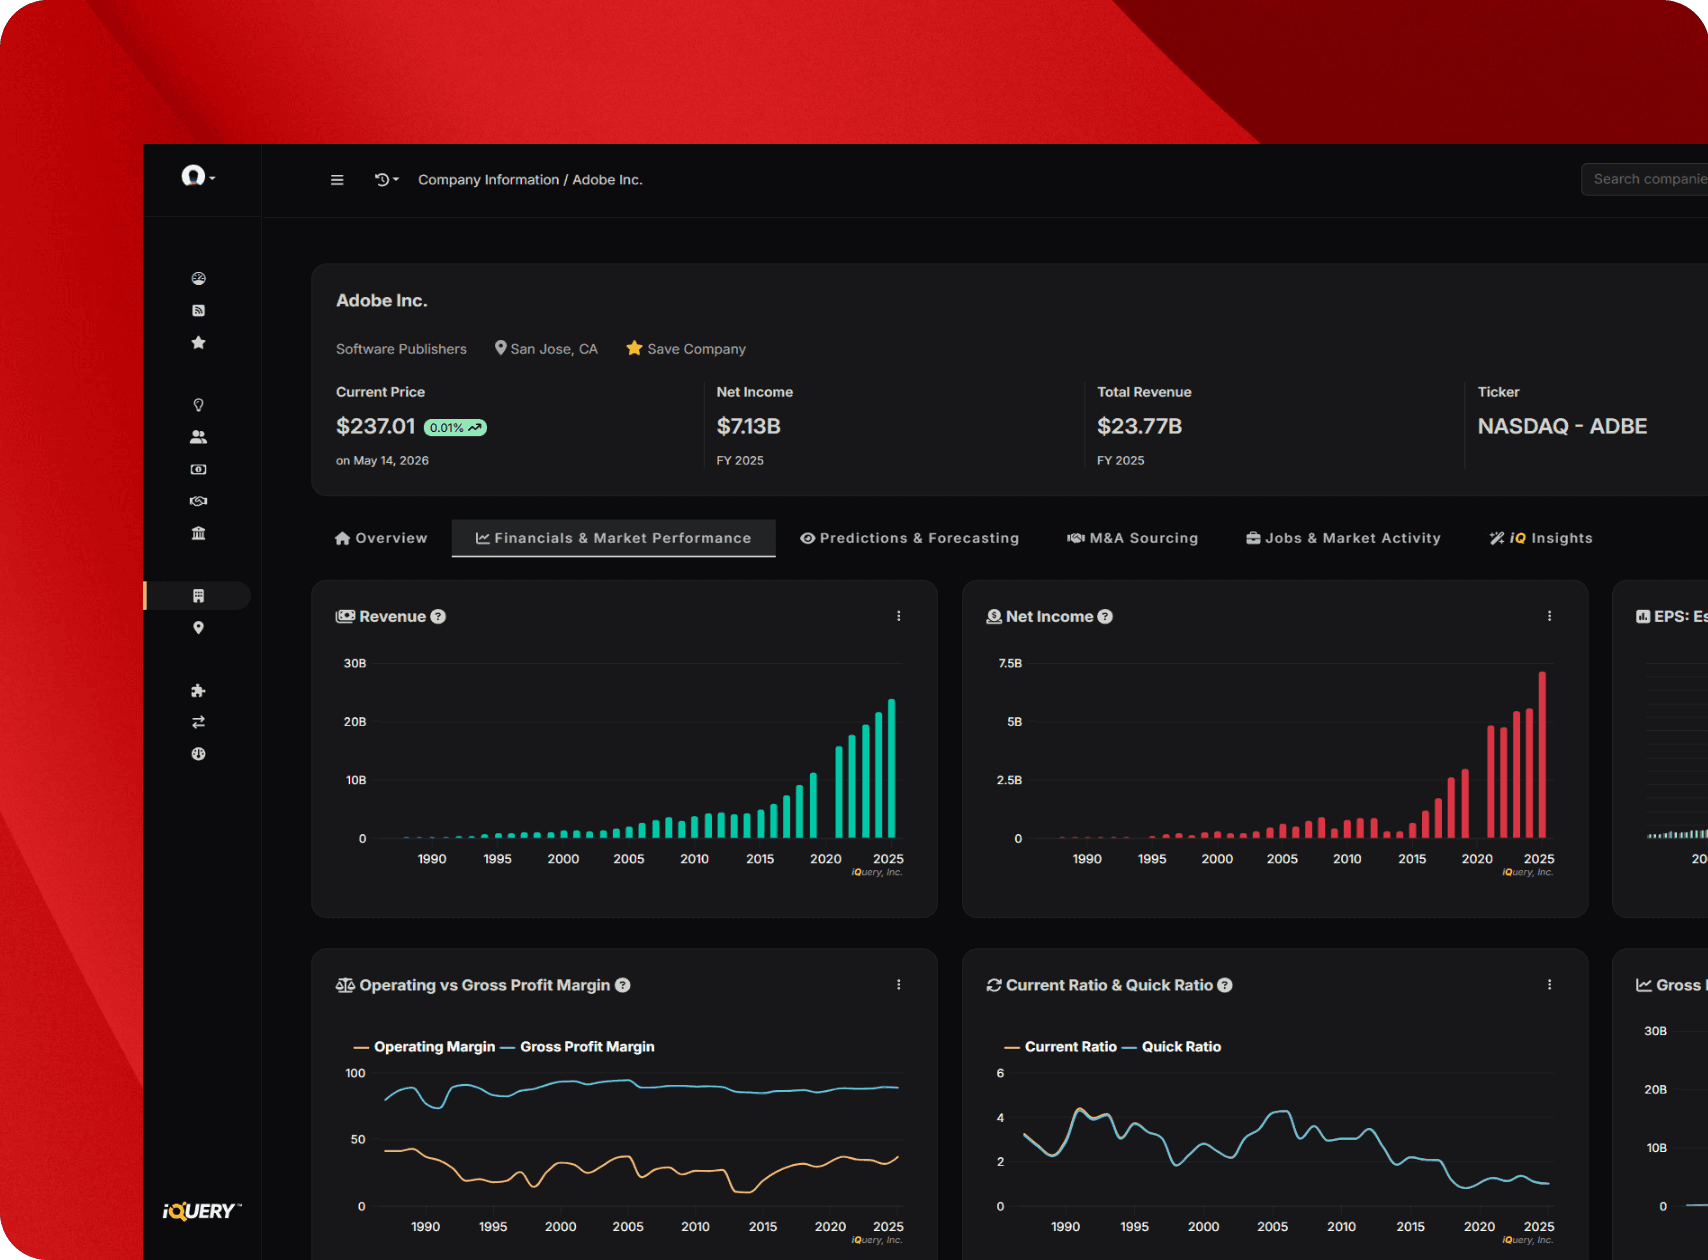
Task: Switch to Predictions & Forecasting tab
Action: click(909, 538)
